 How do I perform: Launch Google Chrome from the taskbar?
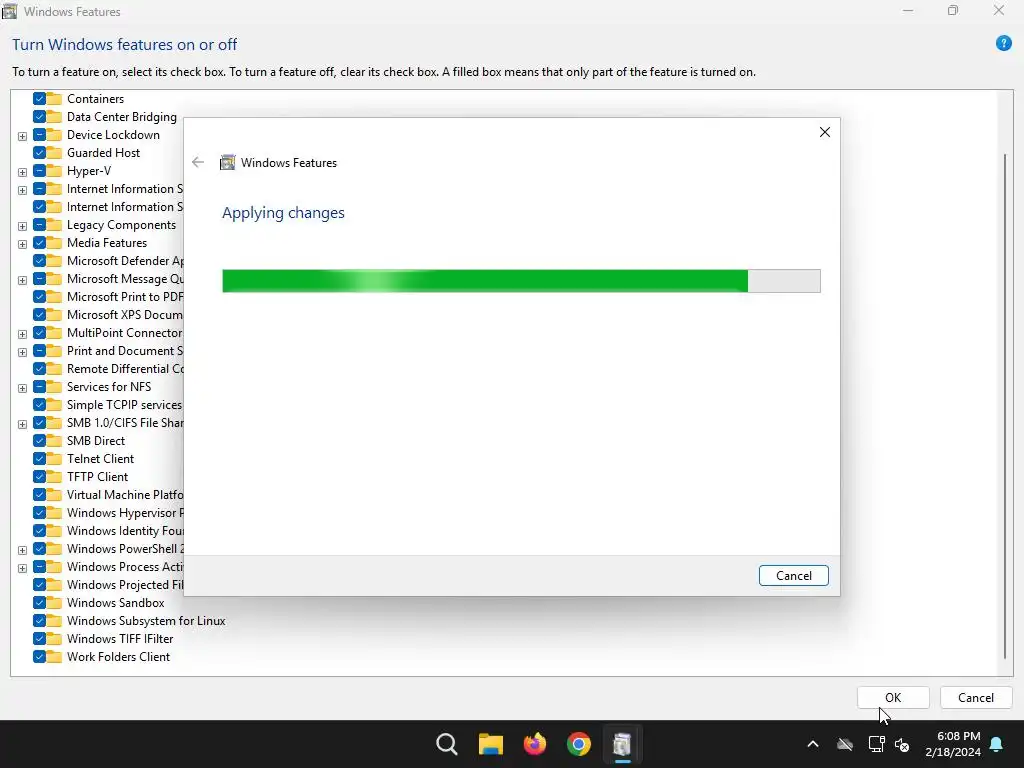click(579, 744)
